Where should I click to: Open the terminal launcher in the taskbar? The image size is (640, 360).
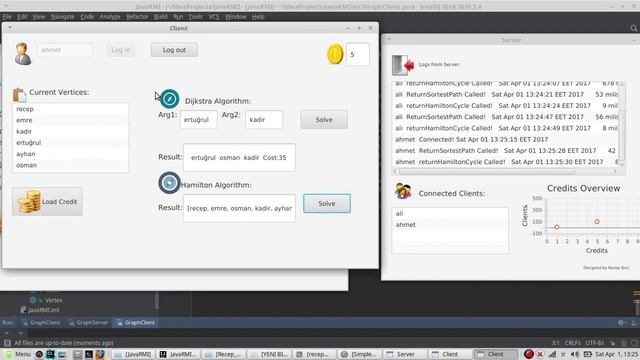[x=89, y=354]
